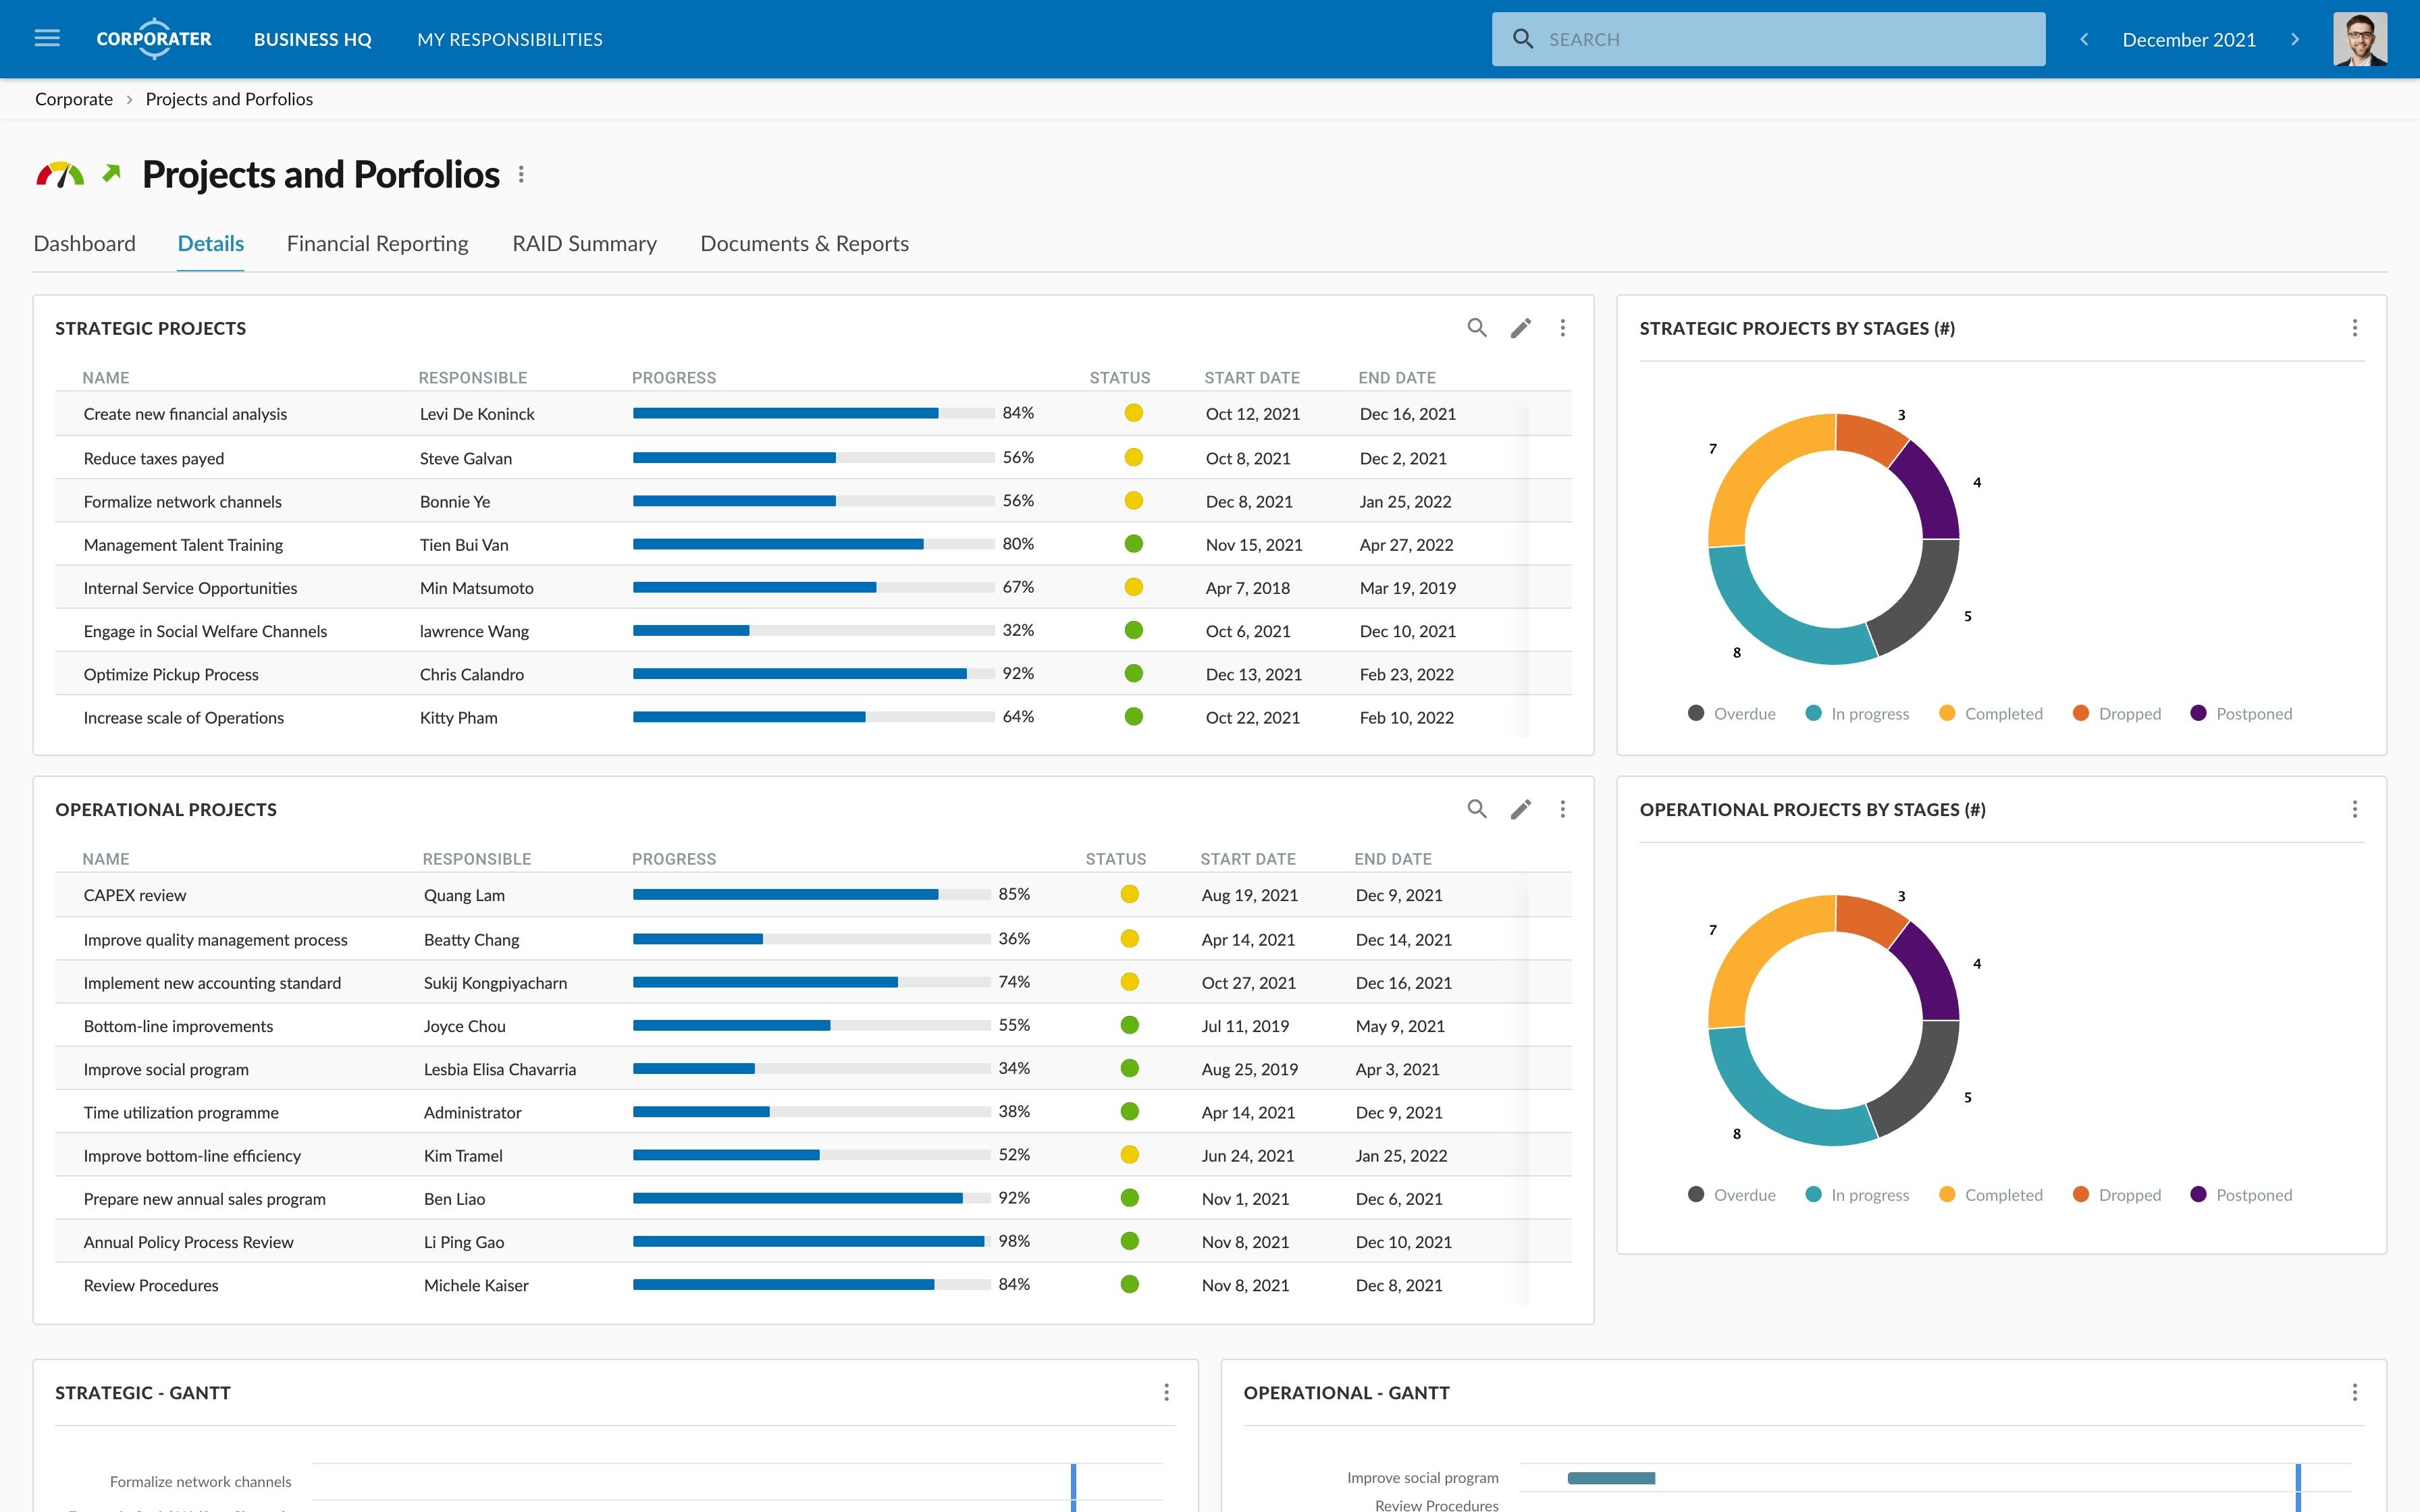Open options menu next to page title
The width and height of the screenshot is (2420, 1512).
pos(521,175)
